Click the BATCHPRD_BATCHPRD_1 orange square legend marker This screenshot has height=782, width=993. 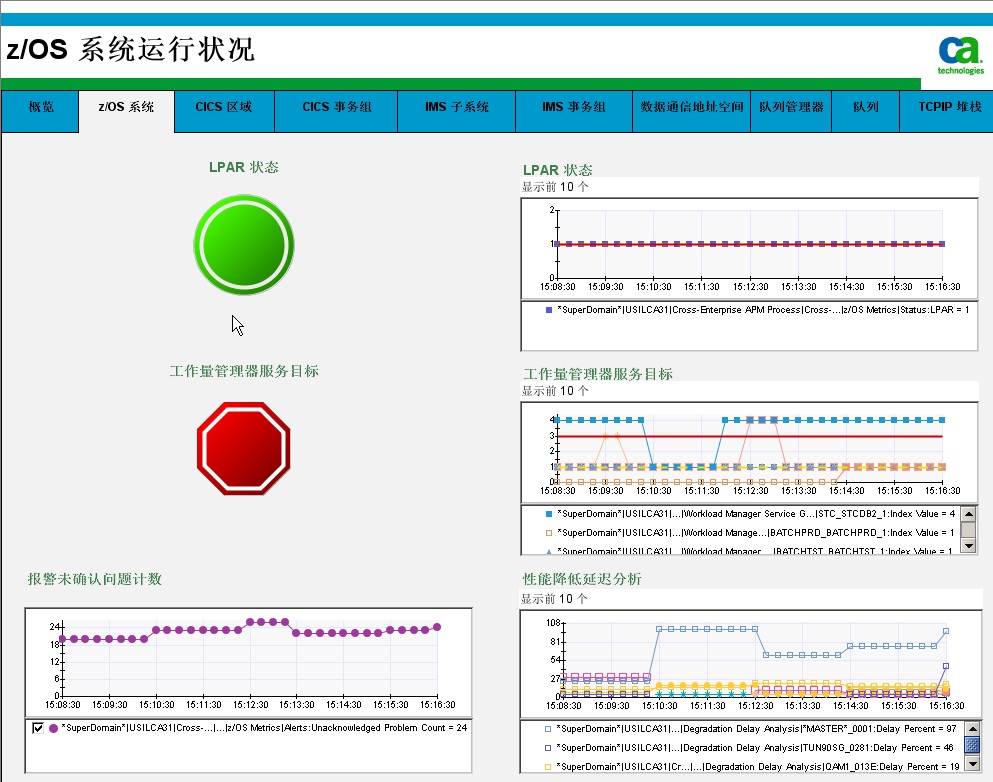[x=549, y=533]
